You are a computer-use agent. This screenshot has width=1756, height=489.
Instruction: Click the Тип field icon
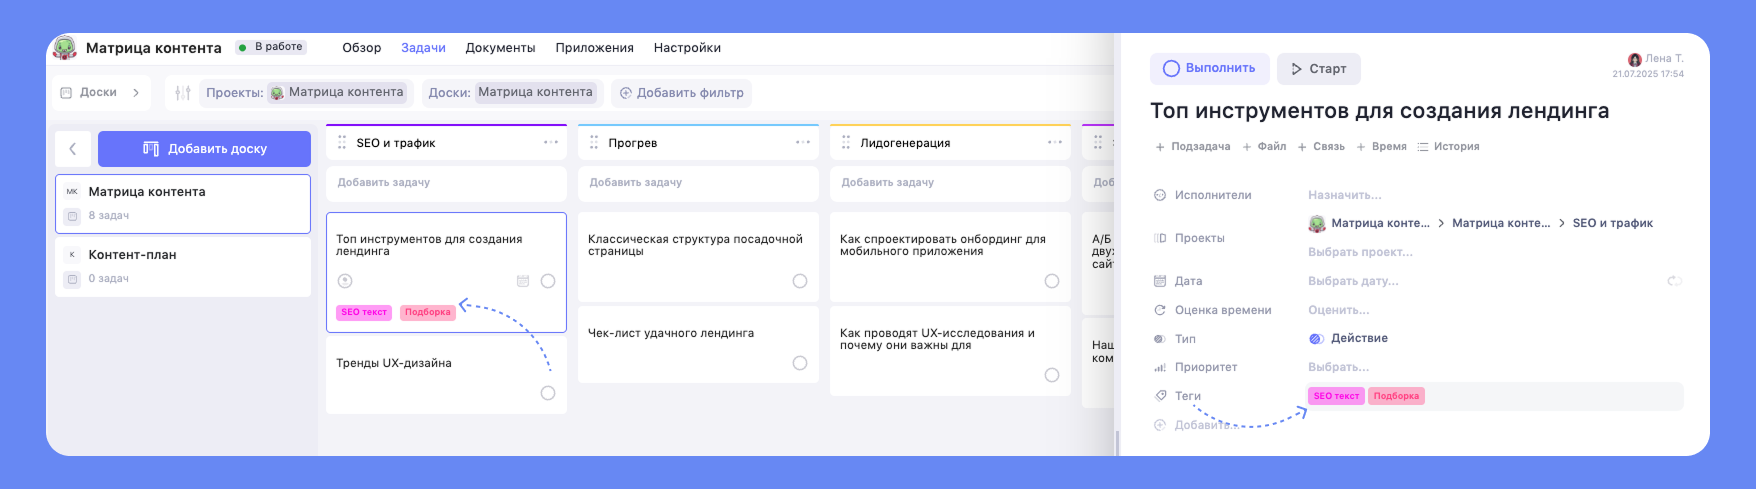(1160, 339)
